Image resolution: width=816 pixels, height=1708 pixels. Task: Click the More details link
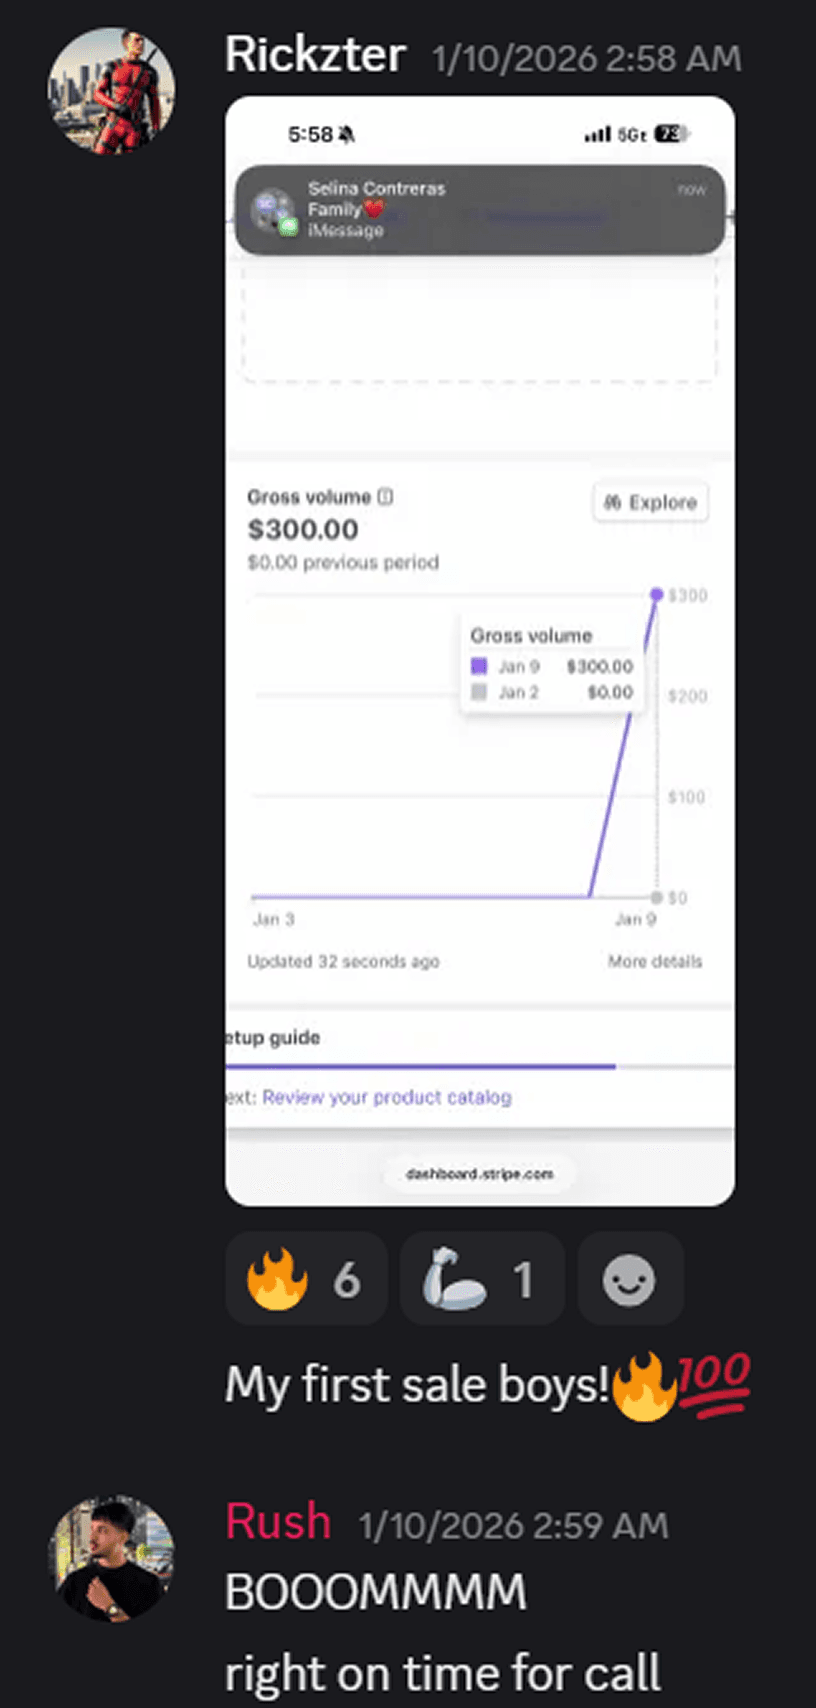pyautogui.click(x=654, y=961)
